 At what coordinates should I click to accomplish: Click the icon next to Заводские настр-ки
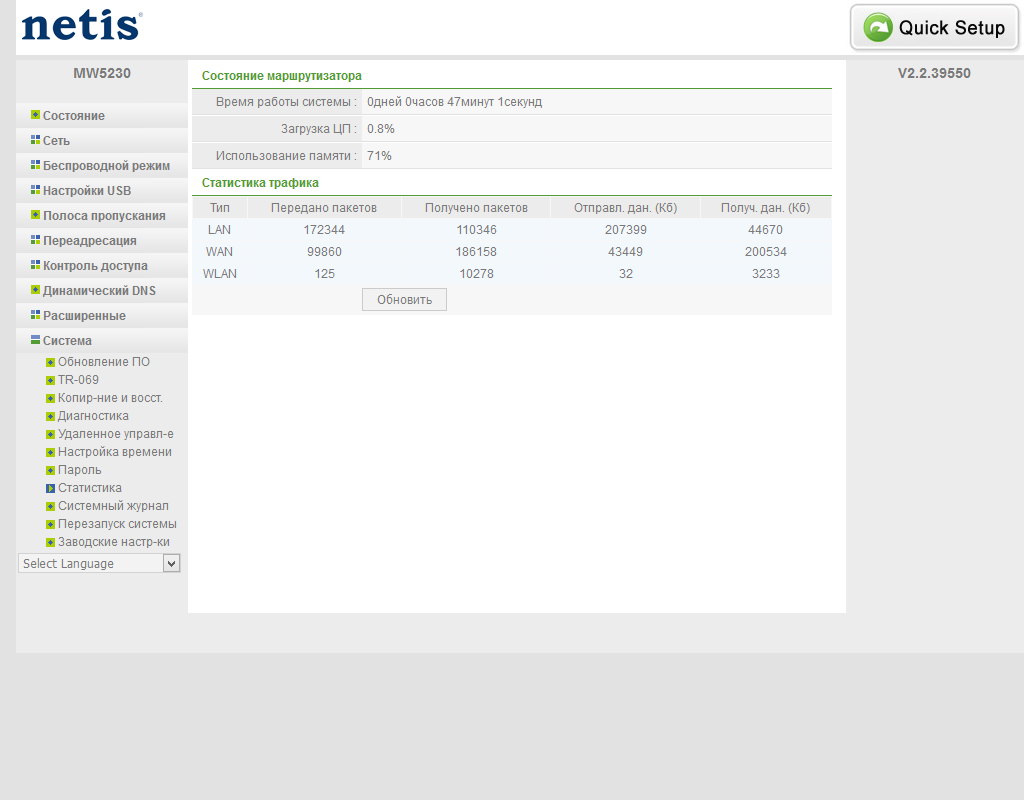[50, 543]
